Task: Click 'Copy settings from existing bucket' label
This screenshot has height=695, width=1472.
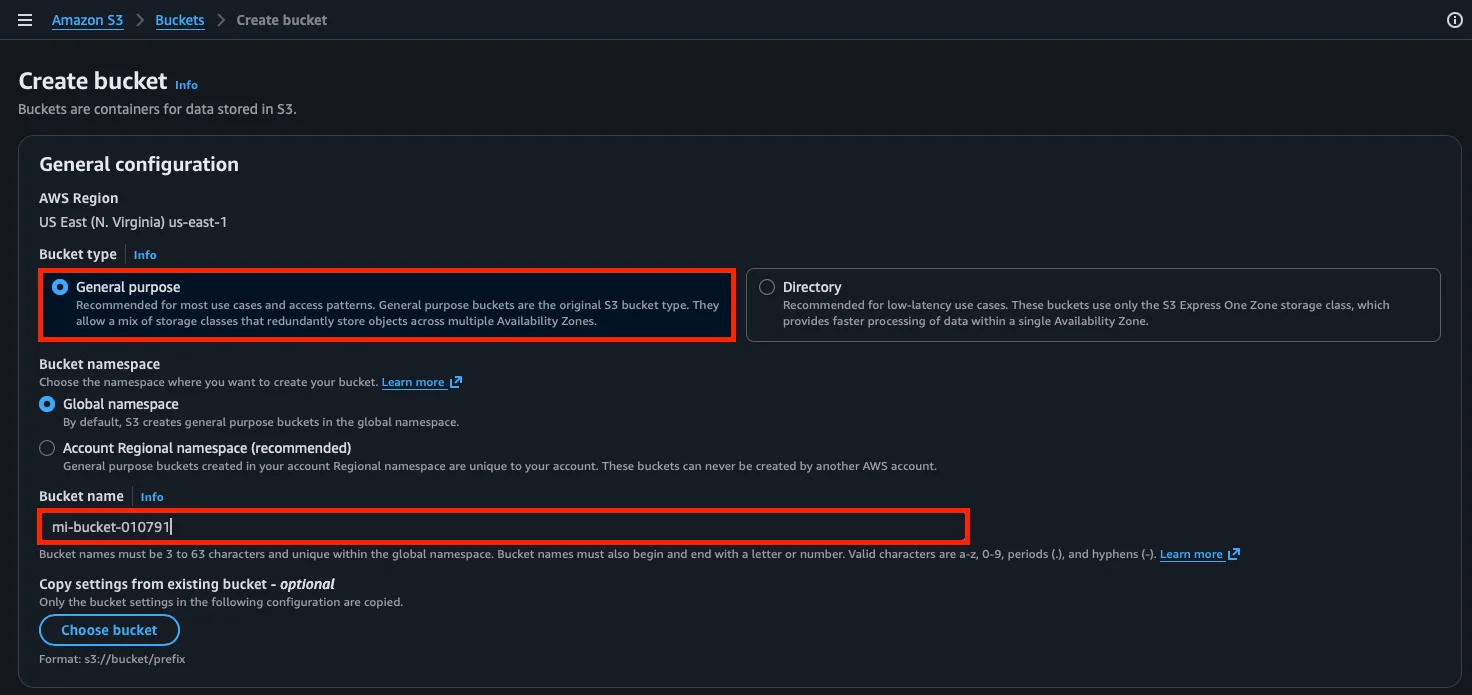Action: tap(187, 584)
